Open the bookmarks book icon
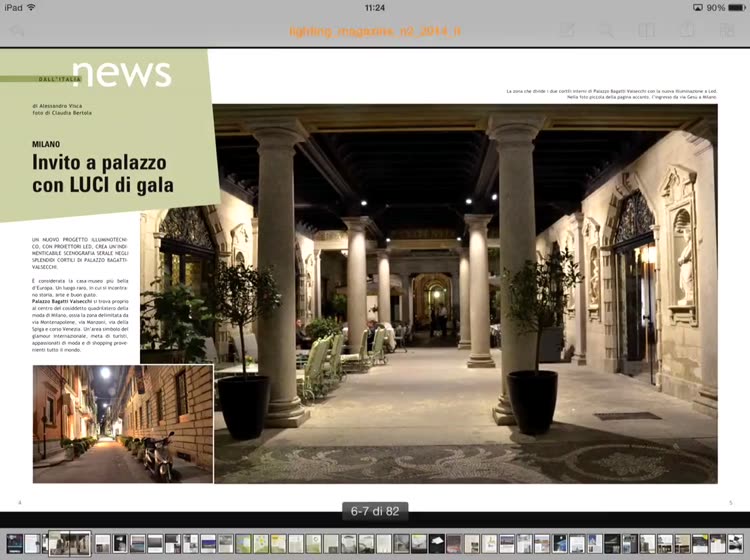This screenshot has height=560, width=750. coord(647,31)
